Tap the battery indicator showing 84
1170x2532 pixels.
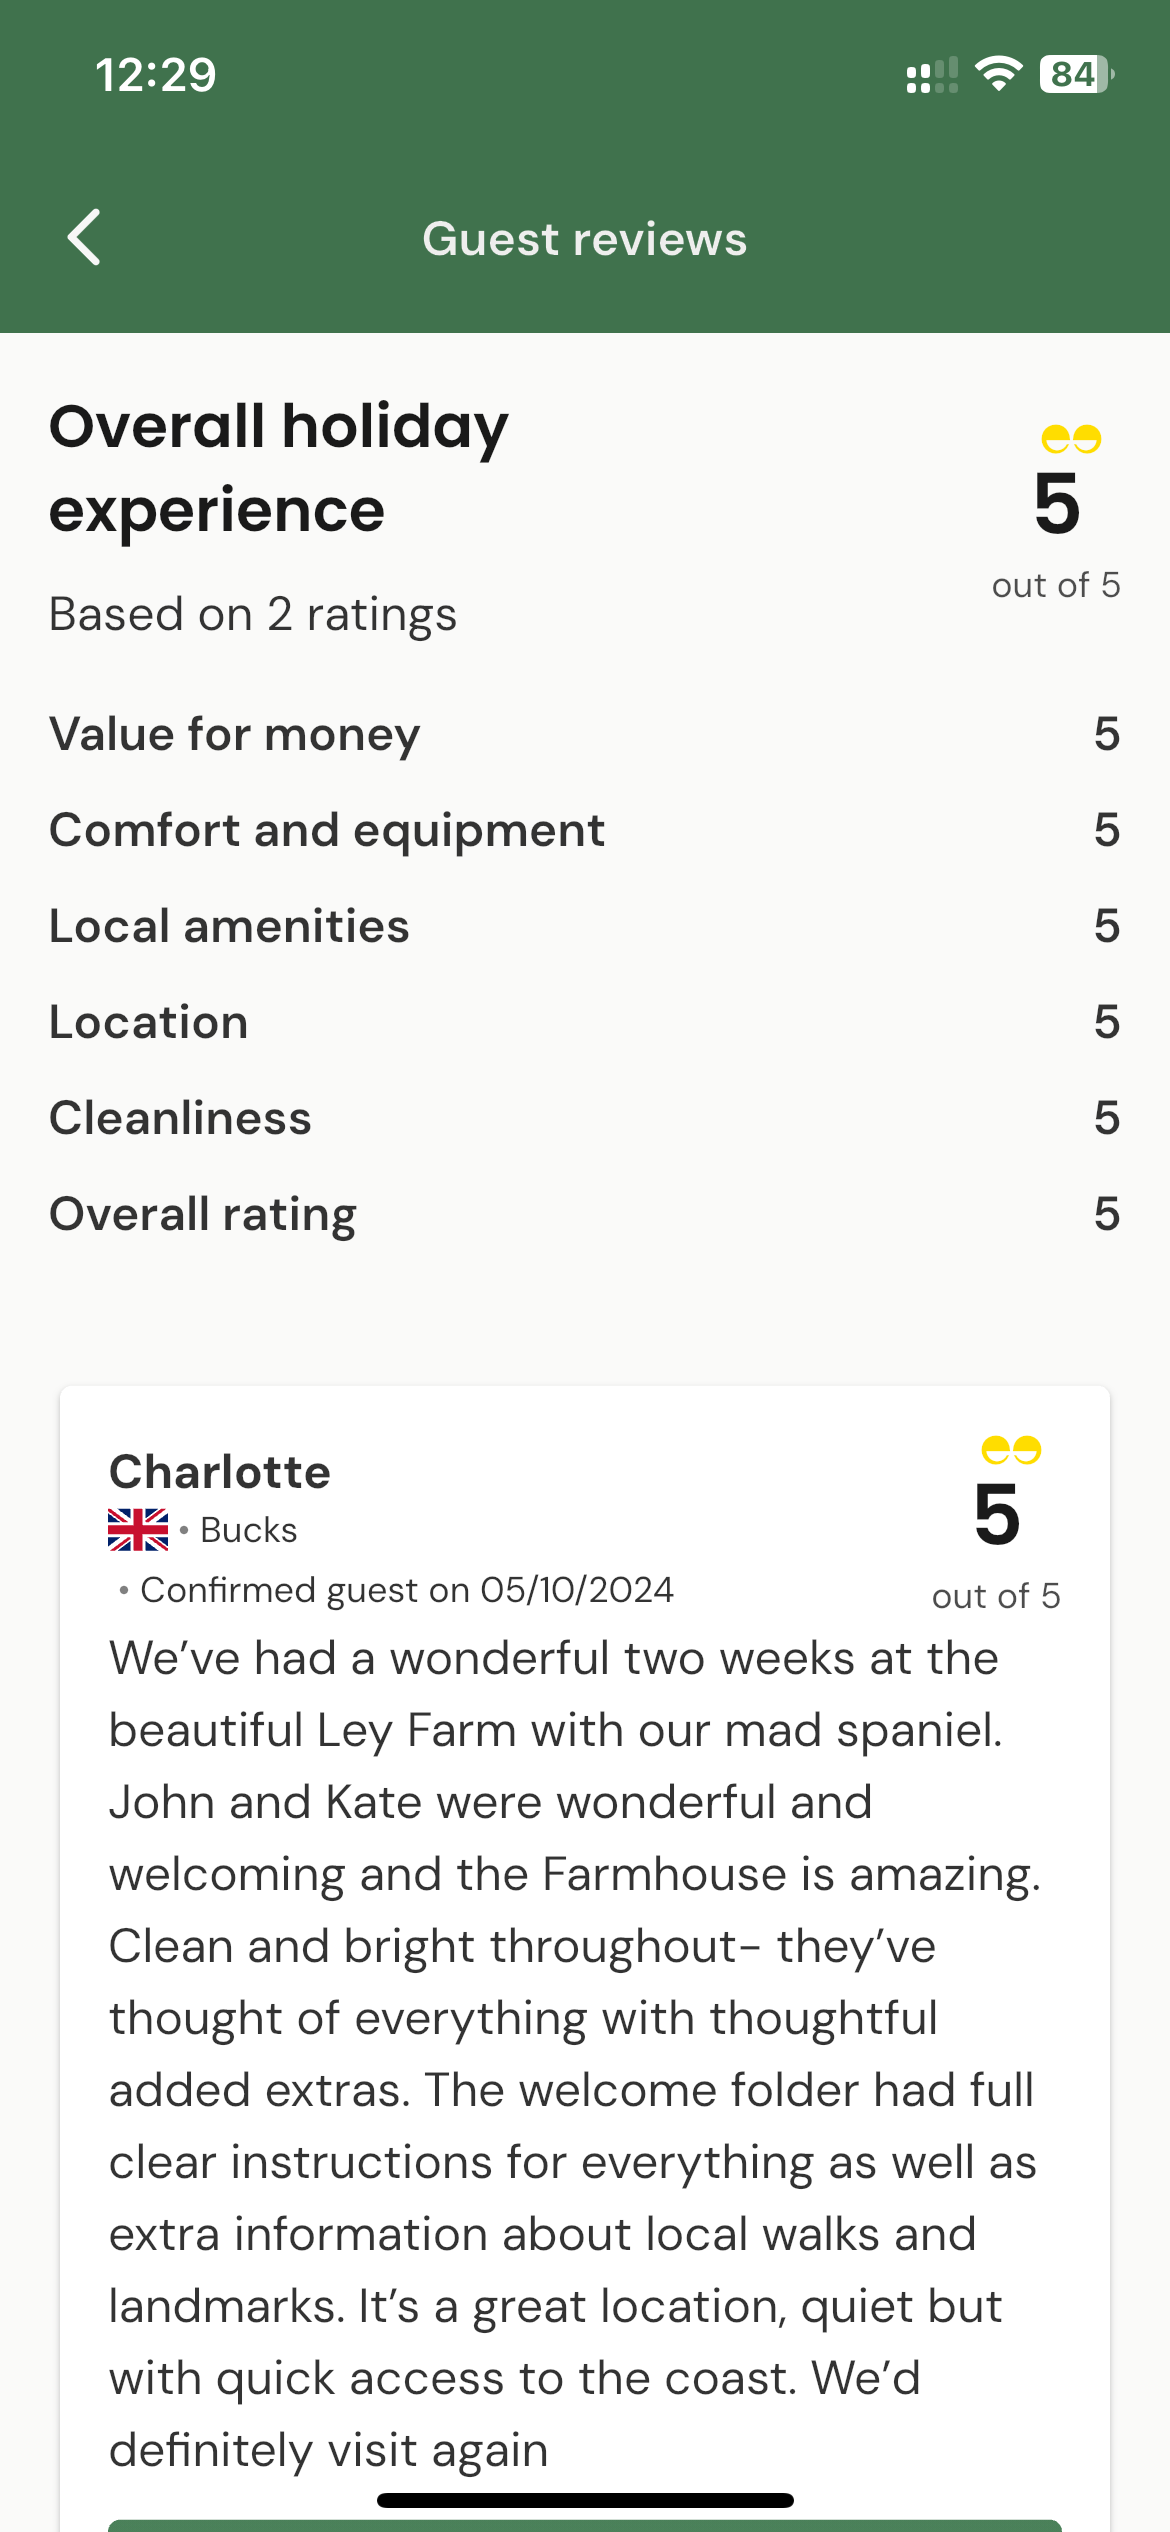[1076, 74]
